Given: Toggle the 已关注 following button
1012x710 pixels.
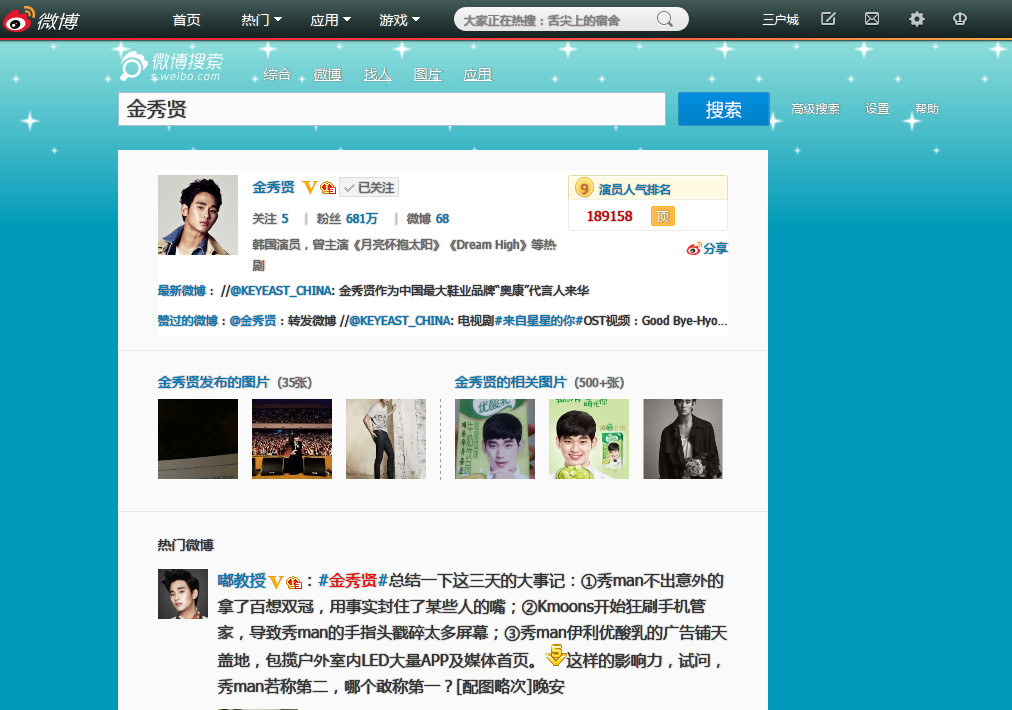Looking at the screenshot, I should [369, 187].
